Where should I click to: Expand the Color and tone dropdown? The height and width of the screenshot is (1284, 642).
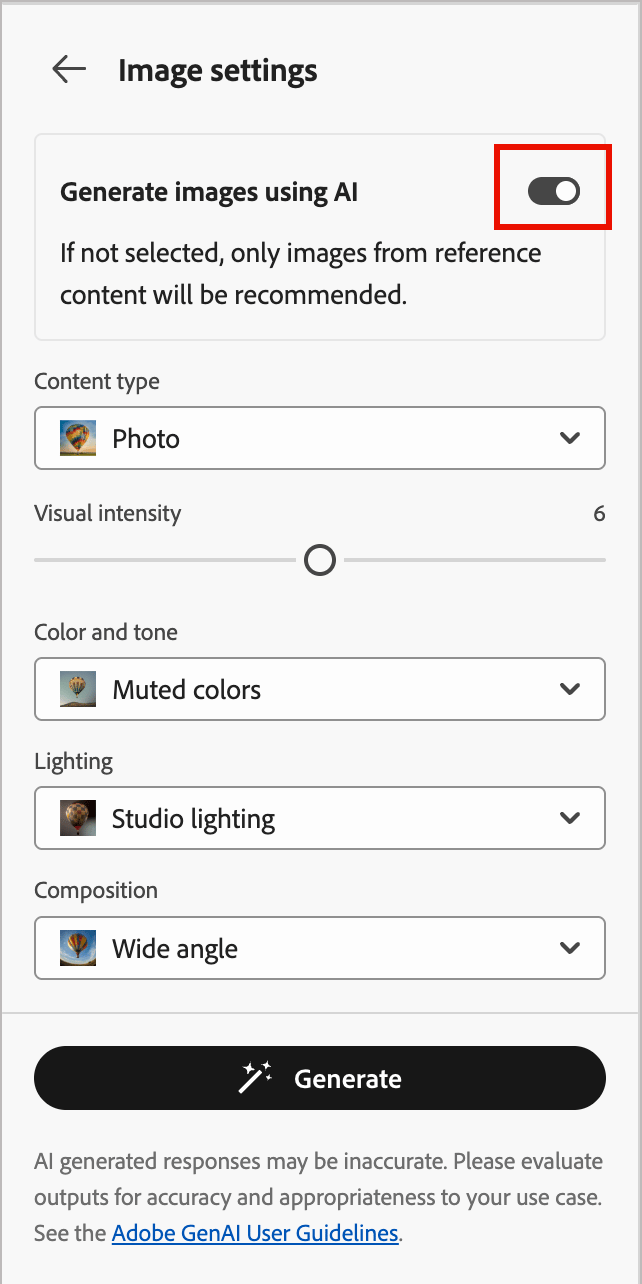(x=320, y=688)
